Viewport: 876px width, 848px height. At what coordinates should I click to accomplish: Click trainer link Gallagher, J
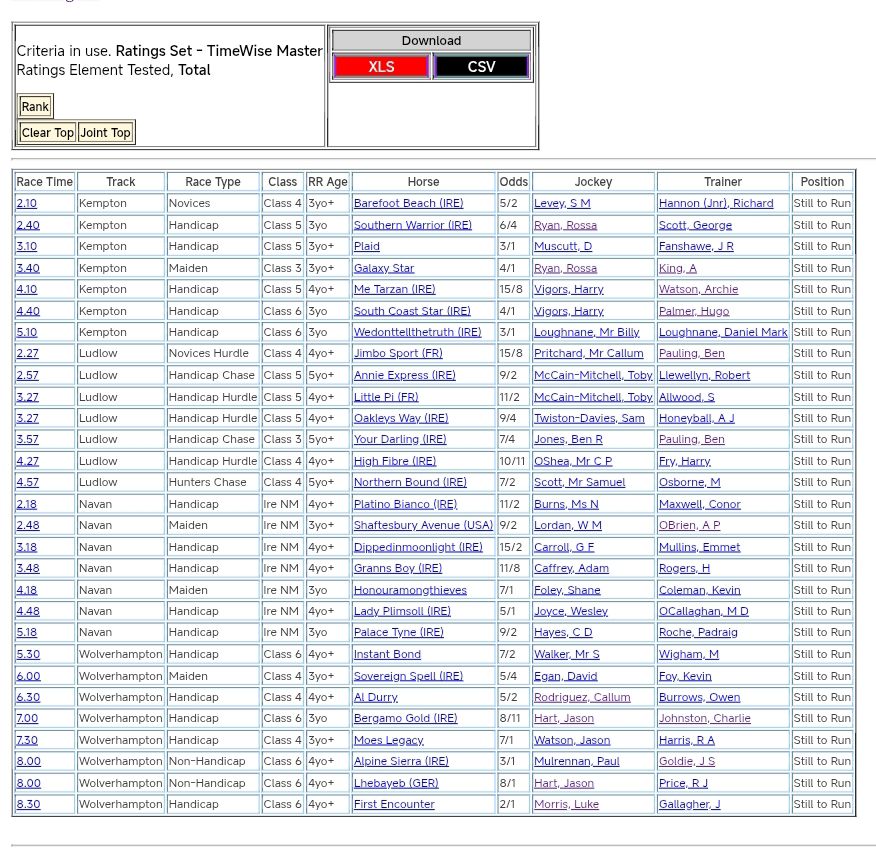tap(689, 804)
